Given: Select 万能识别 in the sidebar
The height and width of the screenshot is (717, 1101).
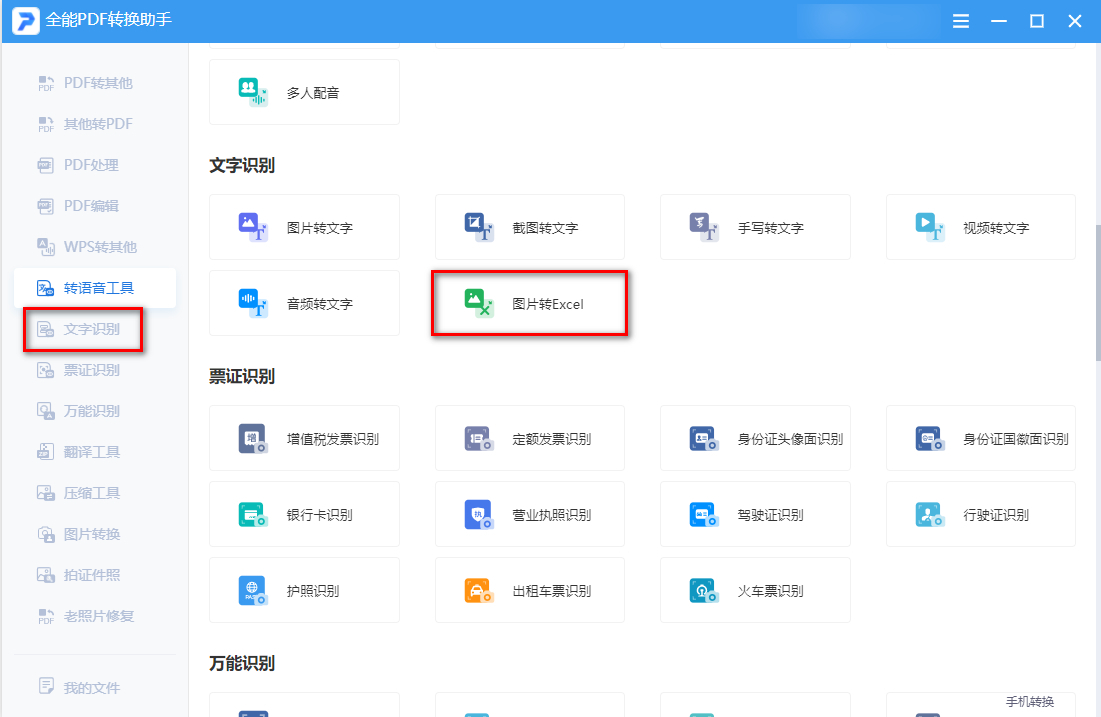Looking at the screenshot, I should (95, 411).
